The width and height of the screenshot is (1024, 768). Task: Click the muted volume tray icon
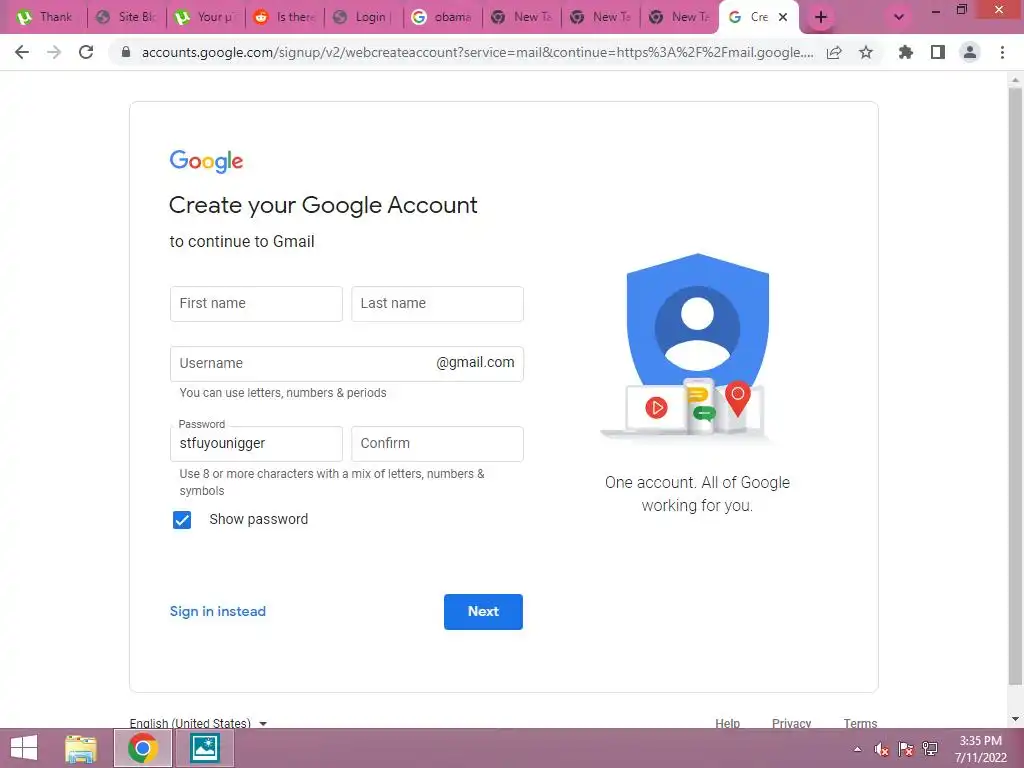[882, 749]
